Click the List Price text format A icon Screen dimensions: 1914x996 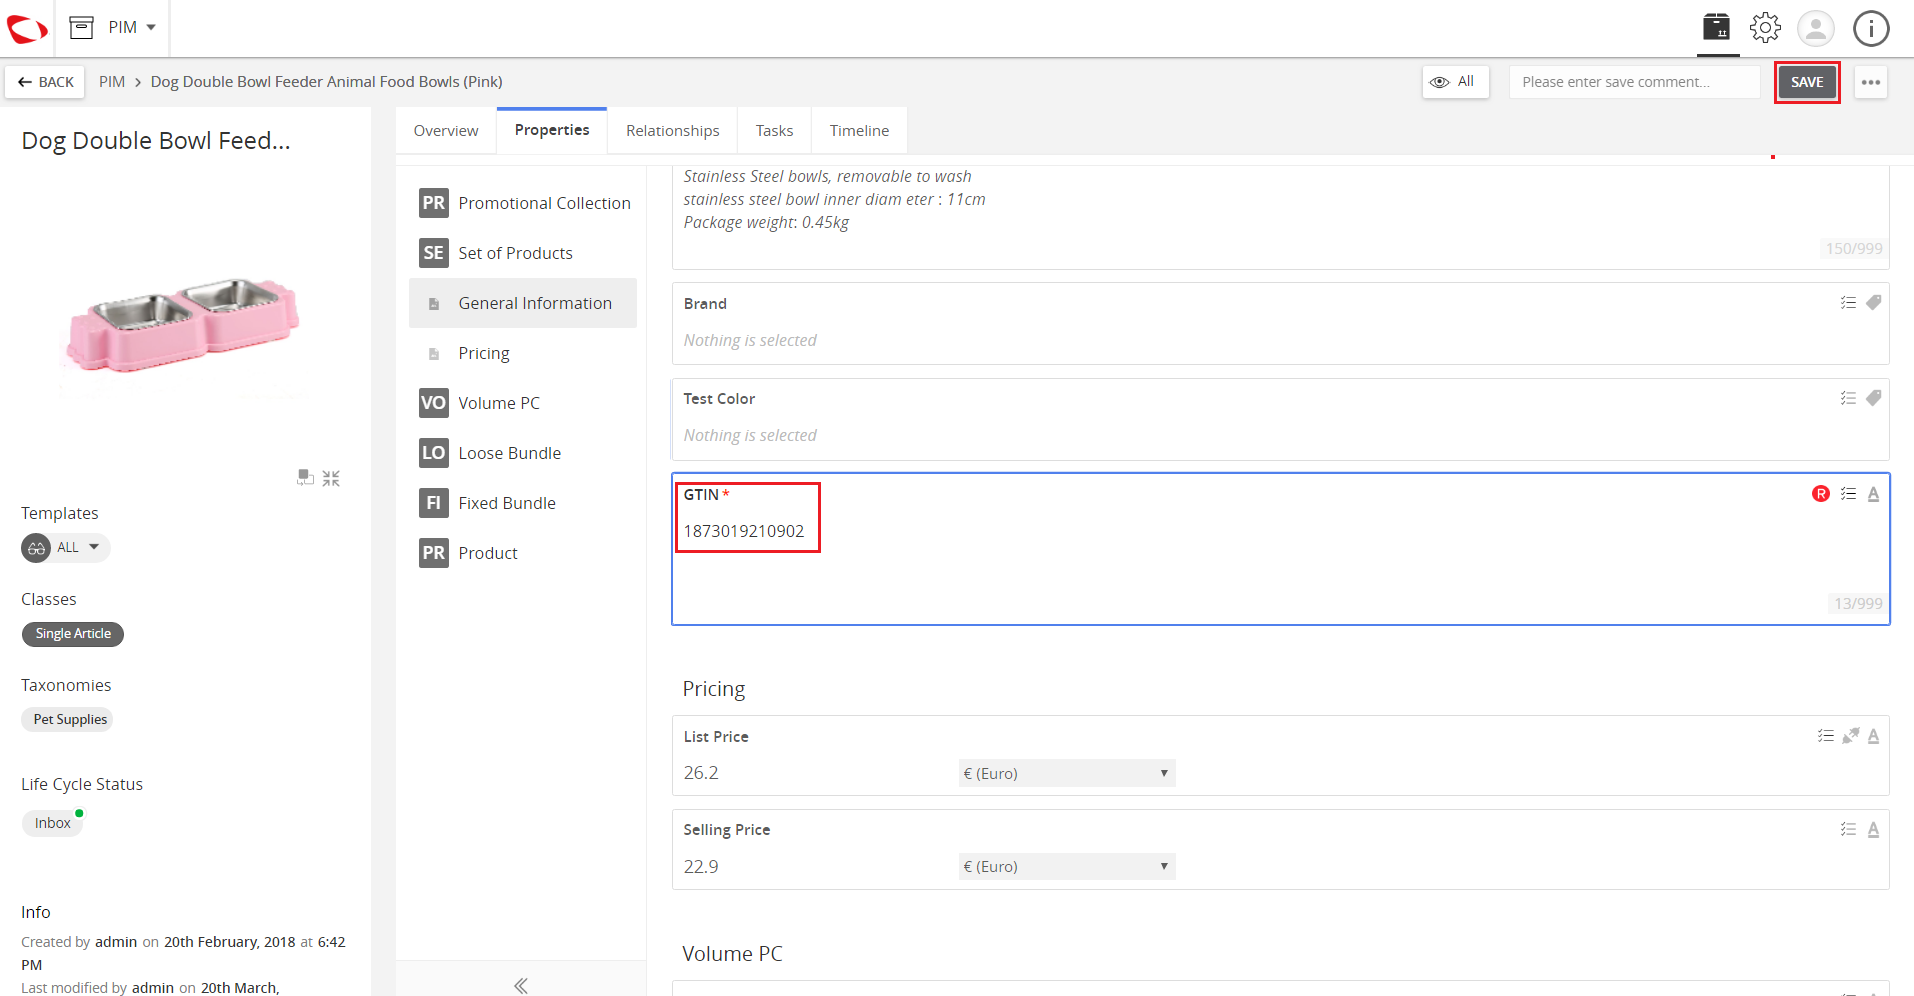coord(1873,736)
